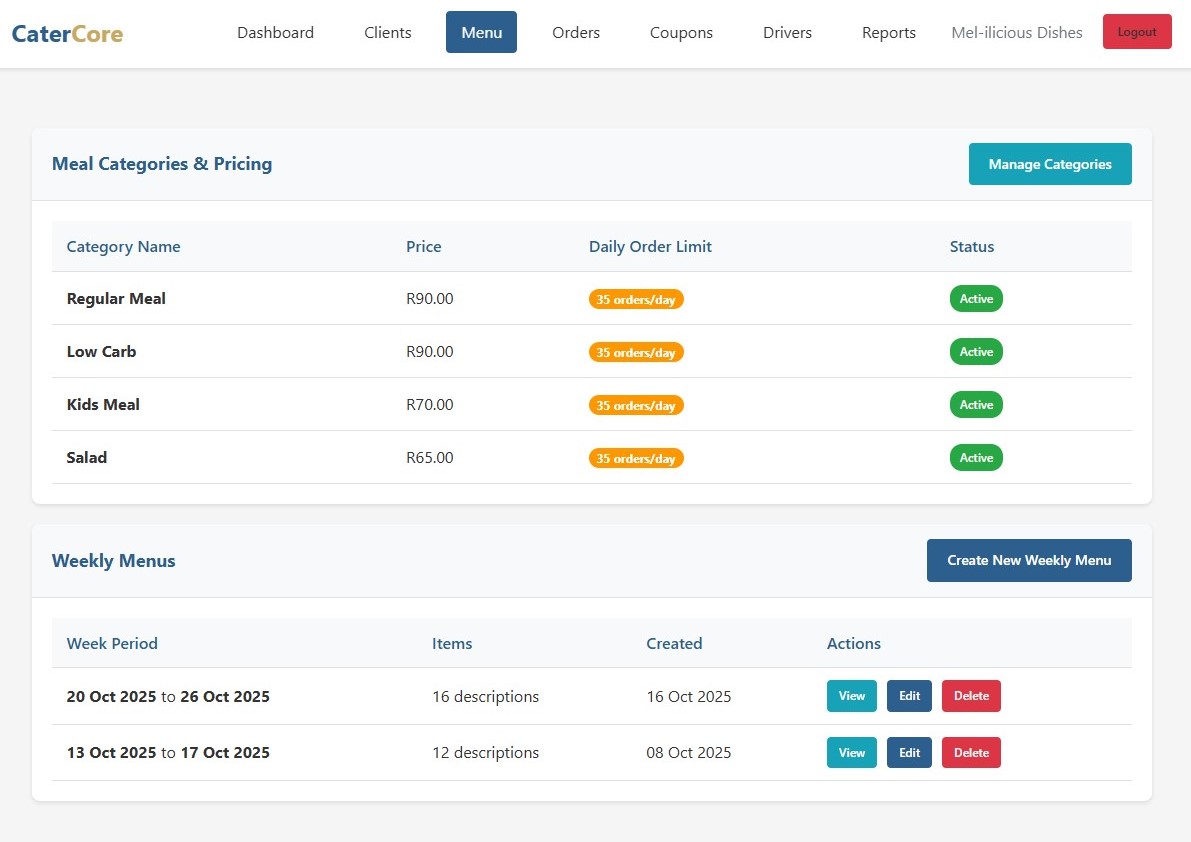Open the Orders page
Image resolution: width=1191 pixels, height=842 pixels.
576,32
